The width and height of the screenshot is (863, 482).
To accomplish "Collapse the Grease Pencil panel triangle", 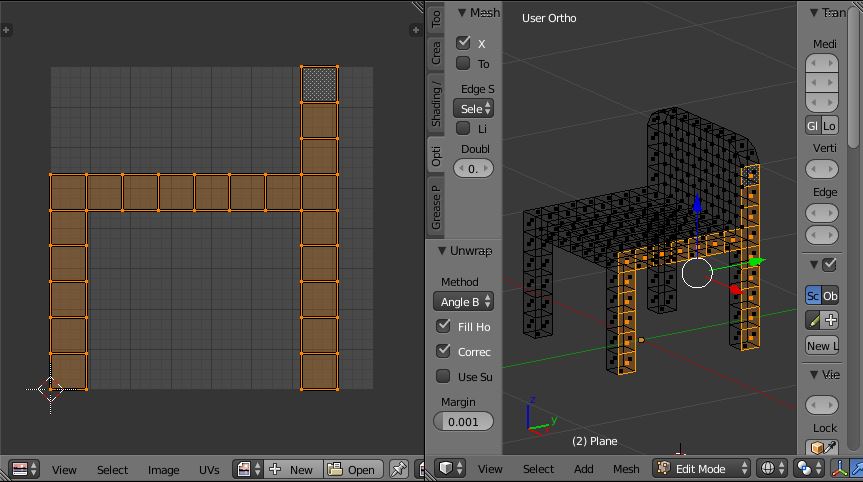I will click(x=813, y=265).
